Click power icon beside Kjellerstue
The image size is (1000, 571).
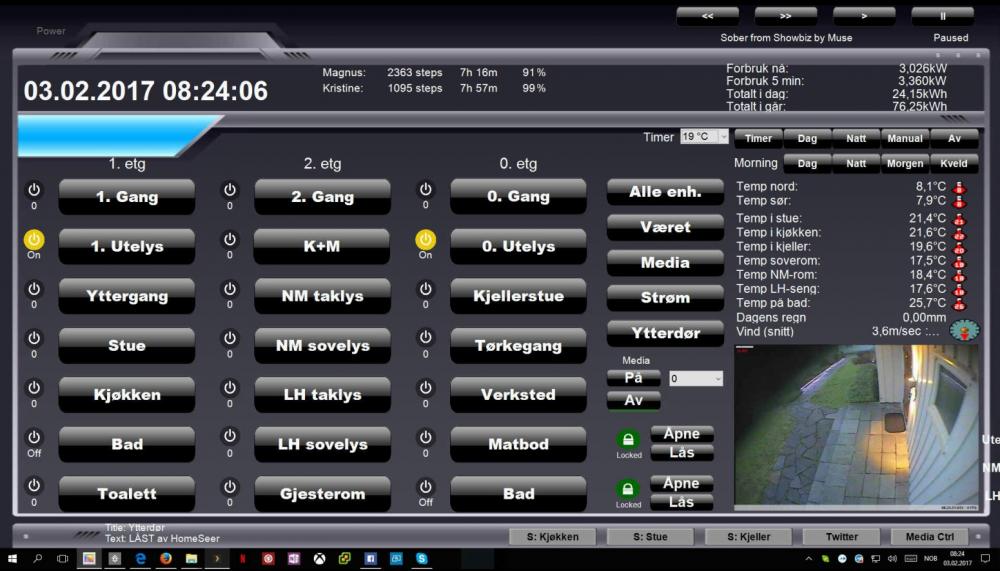click(425, 289)
